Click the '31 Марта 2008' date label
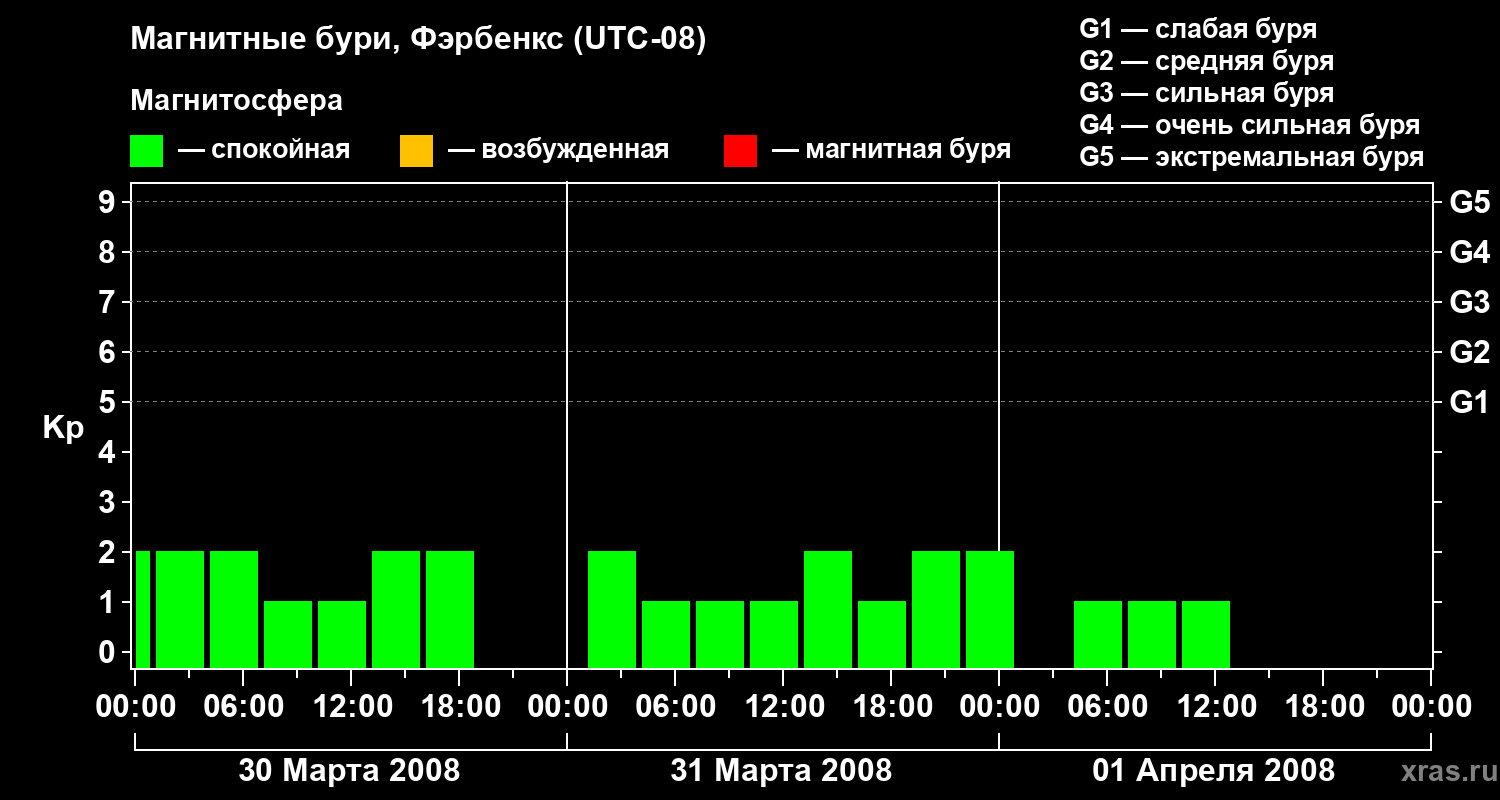The height and width of the screenshot is (800, 1500). 781,770
